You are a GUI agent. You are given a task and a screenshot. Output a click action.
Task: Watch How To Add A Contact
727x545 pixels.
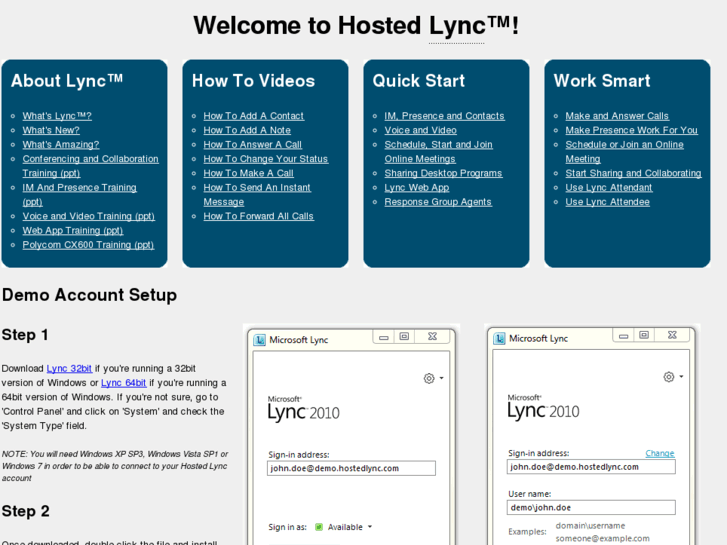(254, 116)
